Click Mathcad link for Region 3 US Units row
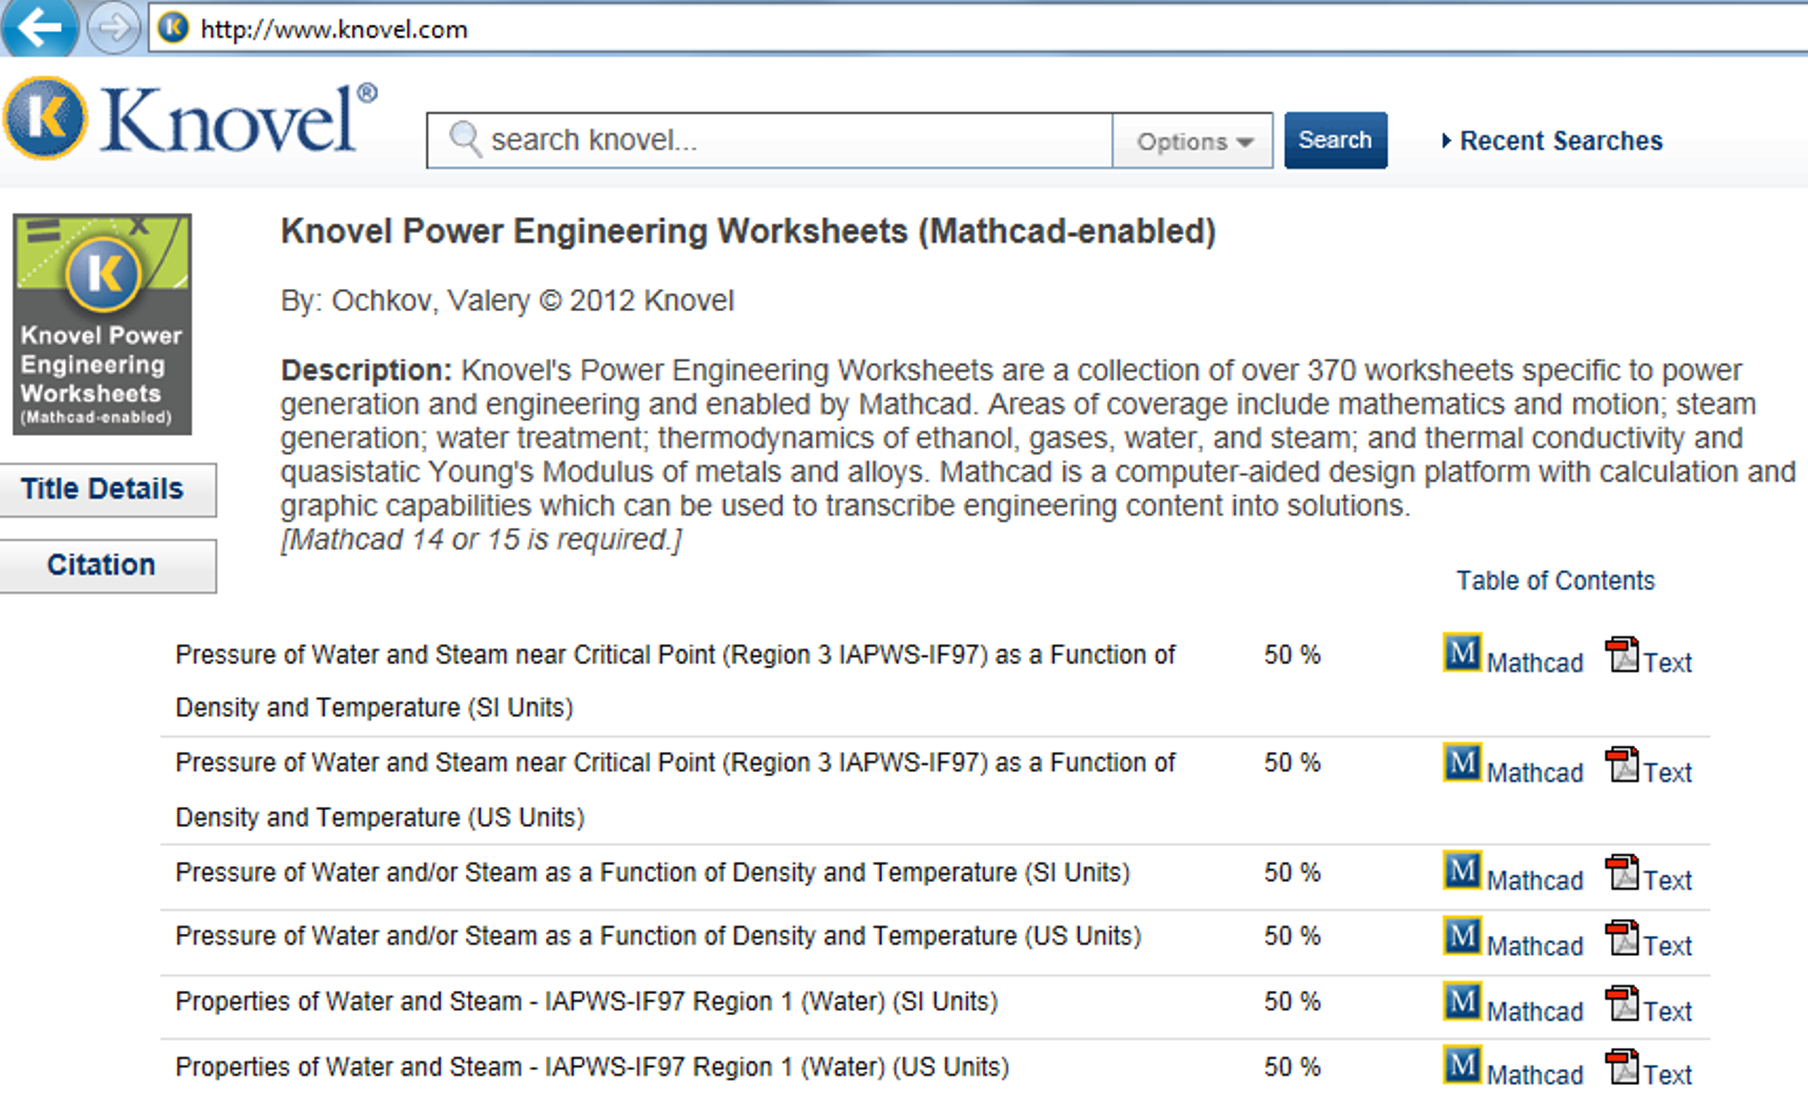The height and width of the screenshot is (1096, 1808). click(1535, 773)
